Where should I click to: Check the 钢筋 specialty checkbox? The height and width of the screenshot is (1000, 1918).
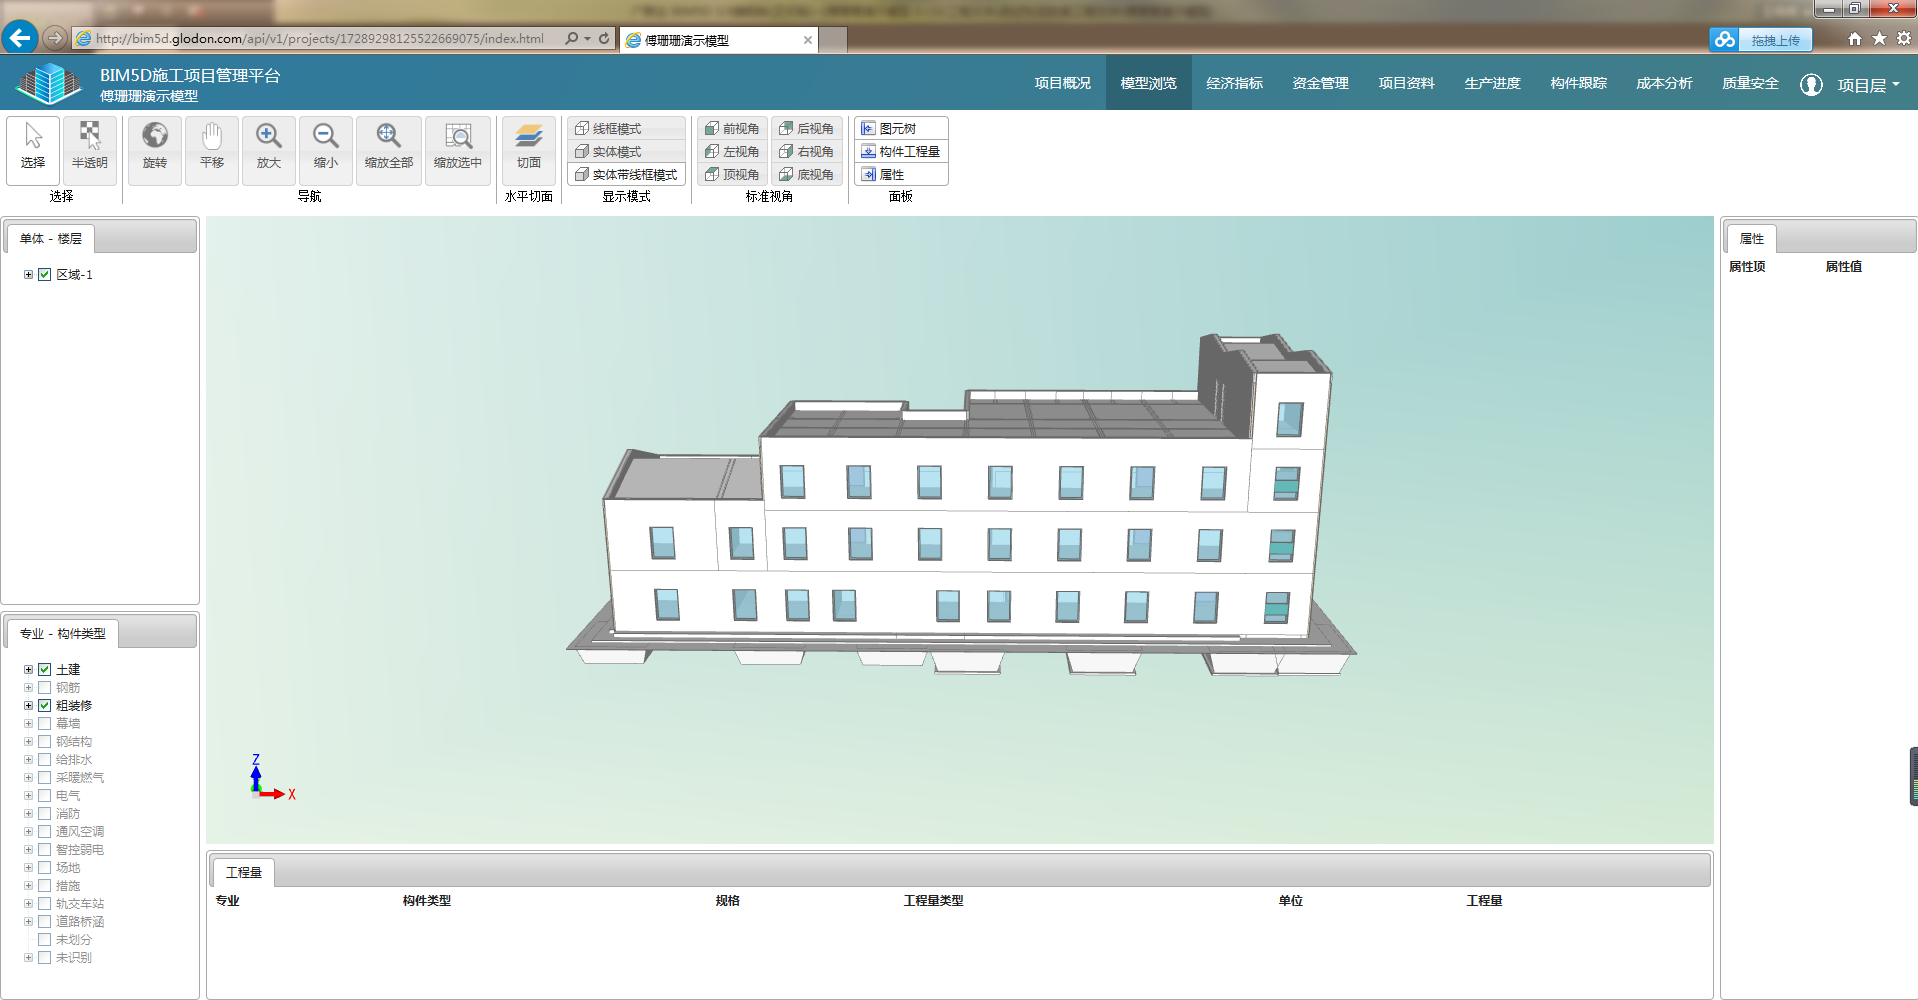44,687
